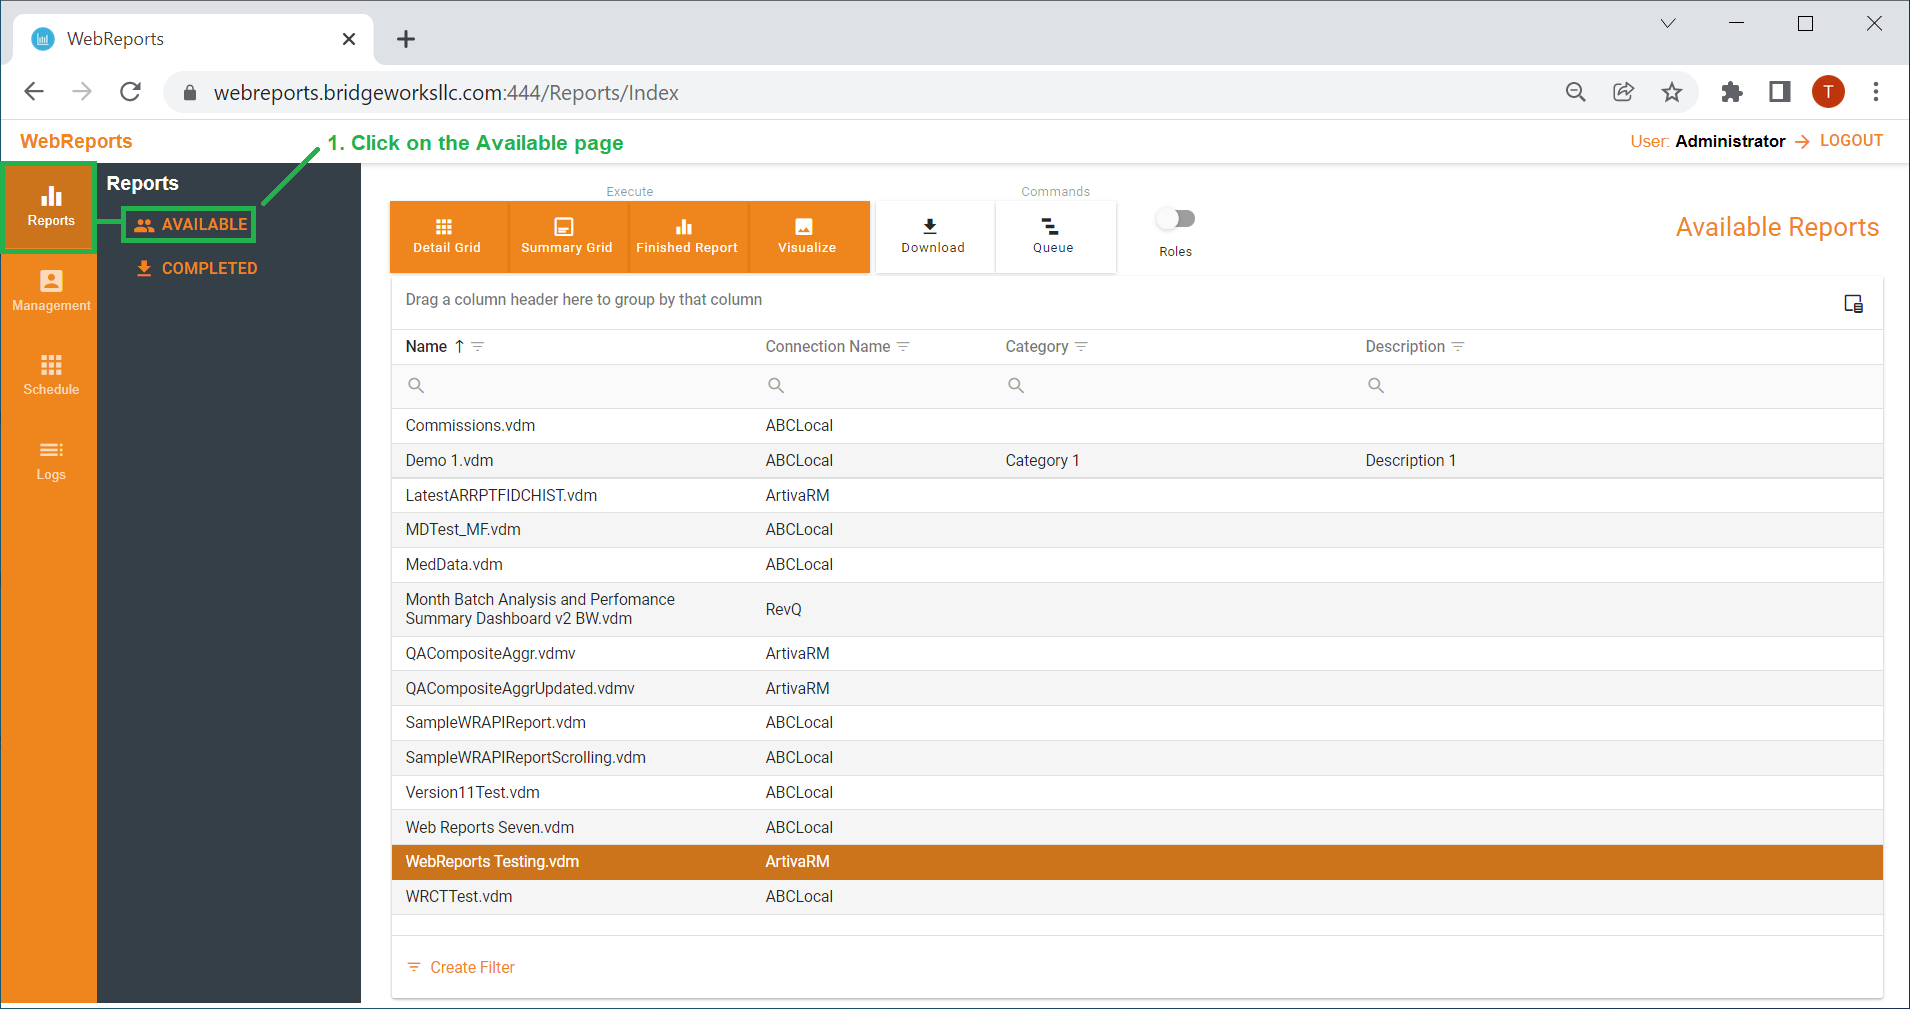Viewport: 1910px width, 1009px height.
Task: Click the Category search field
Action: [1172, 385]
